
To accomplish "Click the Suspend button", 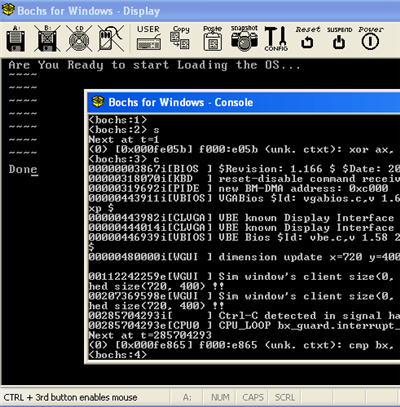I will 339,38.
